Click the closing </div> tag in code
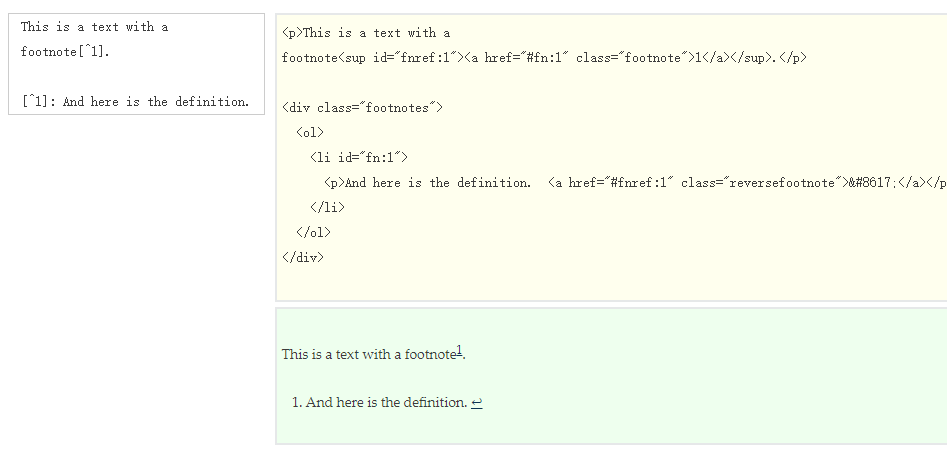The image size is (947, 454). [x=303, y=258]
